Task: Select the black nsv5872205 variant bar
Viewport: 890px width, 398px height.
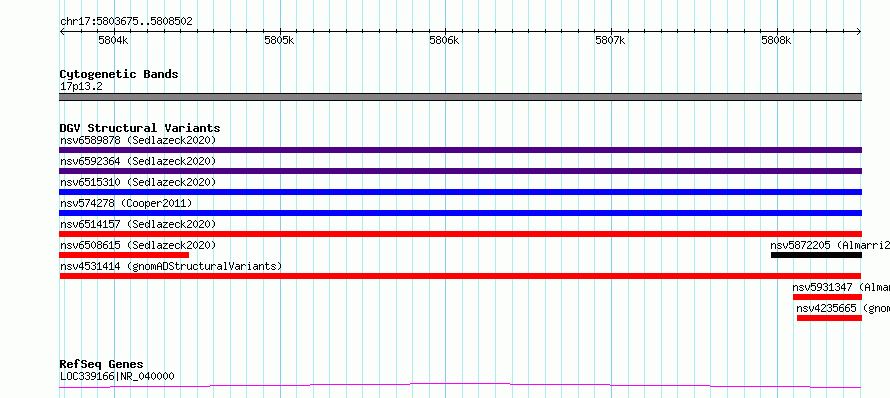Action: pos(816,255)
